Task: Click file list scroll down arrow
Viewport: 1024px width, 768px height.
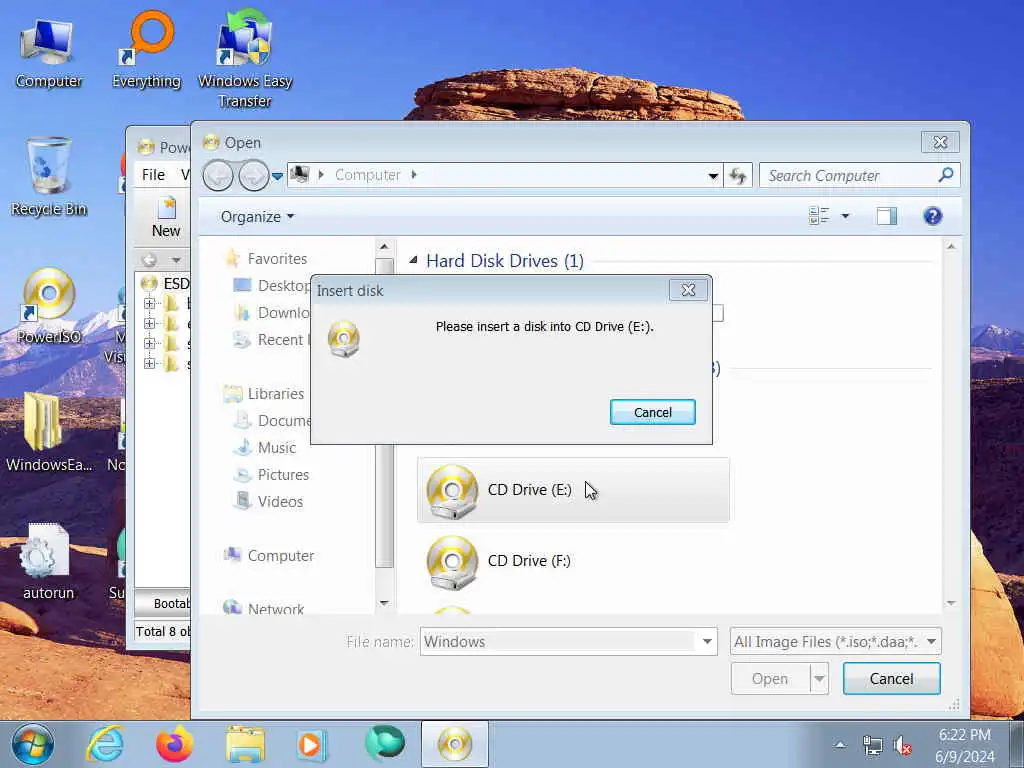Action: (x=951, y=603)
